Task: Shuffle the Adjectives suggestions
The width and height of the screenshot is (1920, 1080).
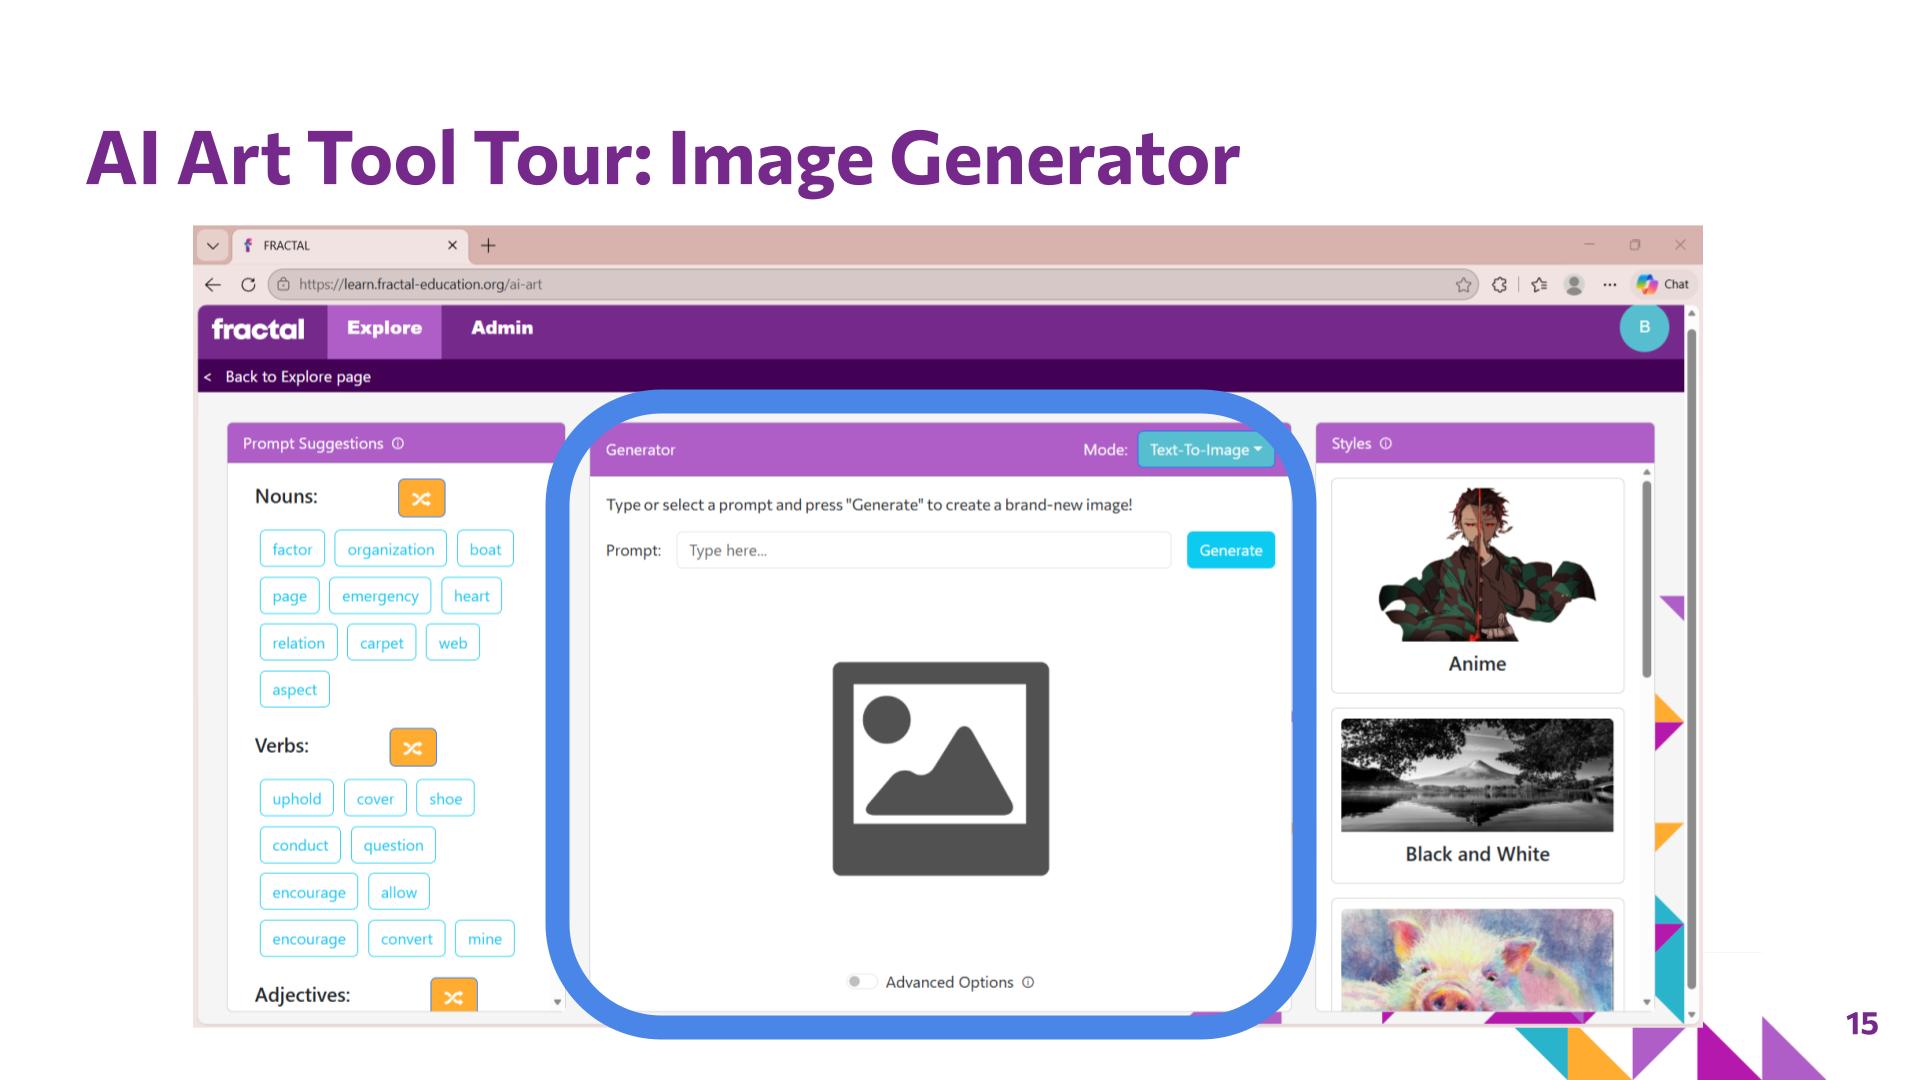Action: point(454,996)
